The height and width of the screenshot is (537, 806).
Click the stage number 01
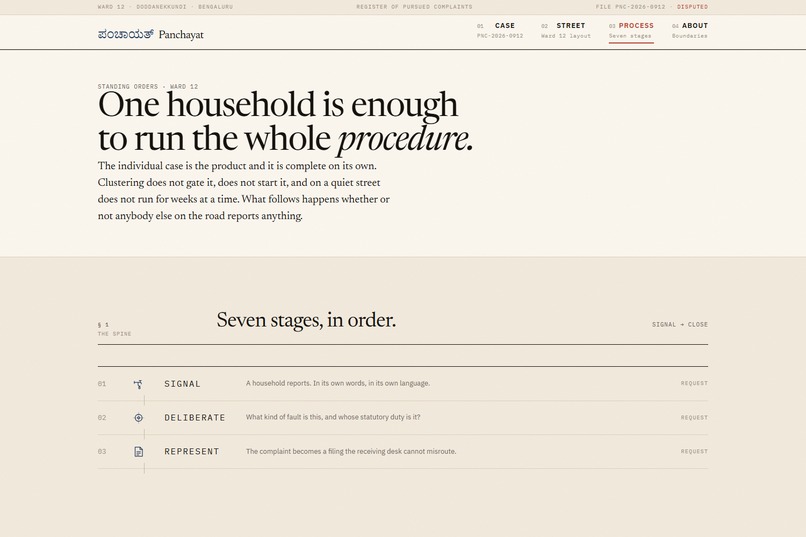(102, 384)
